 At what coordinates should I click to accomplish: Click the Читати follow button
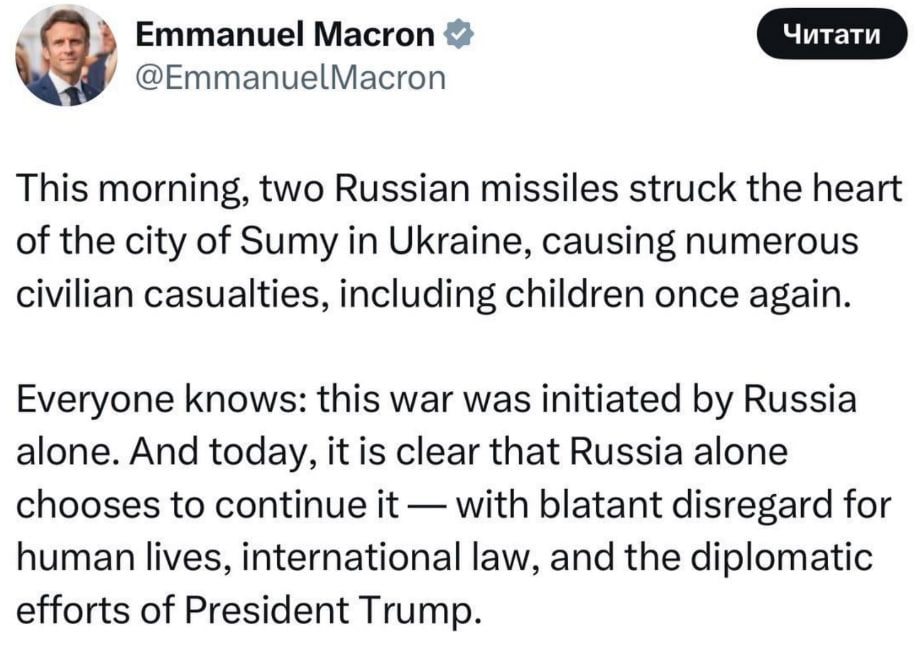click(x=832, y=34)
